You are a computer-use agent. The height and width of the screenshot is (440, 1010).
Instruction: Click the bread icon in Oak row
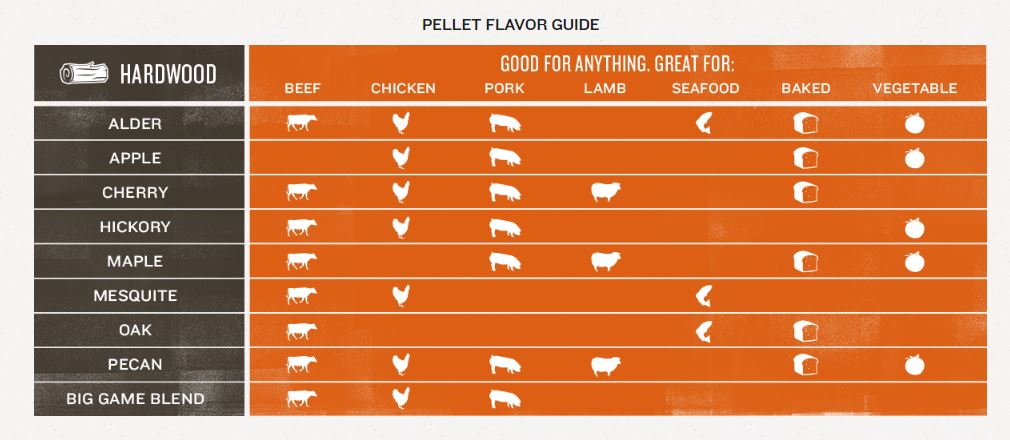click(805, 330)
